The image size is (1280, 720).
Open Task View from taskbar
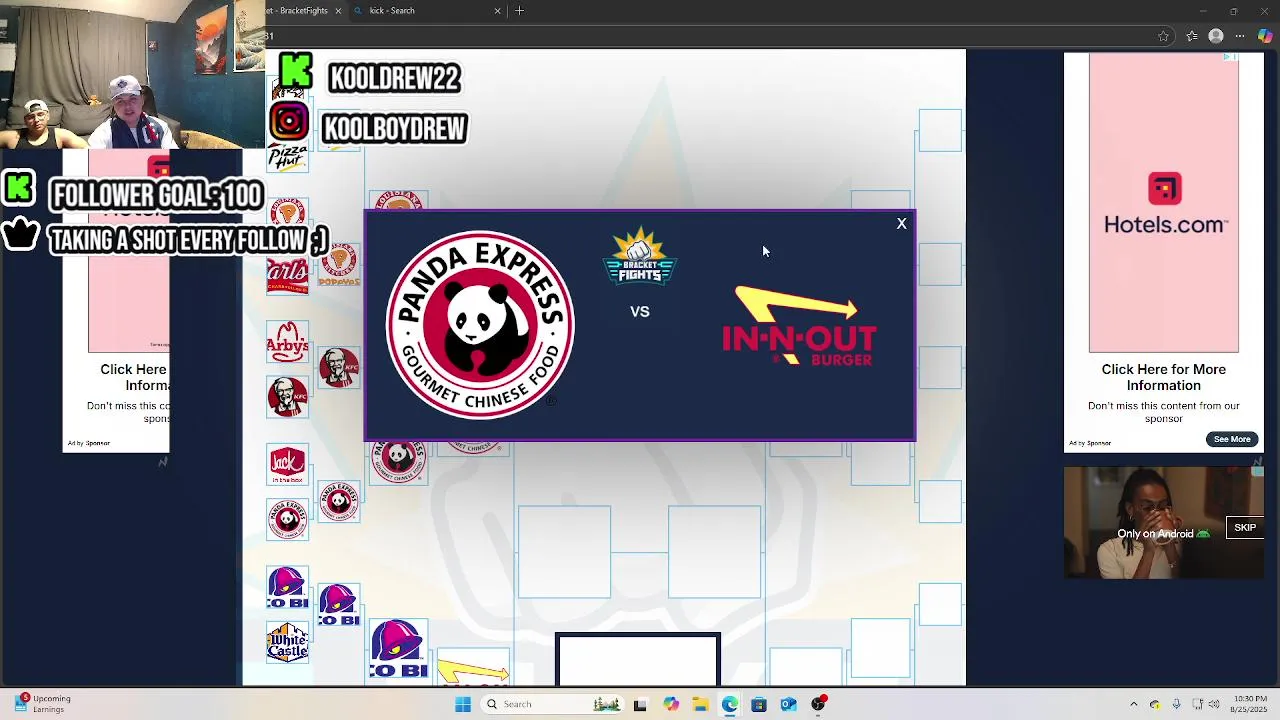[x=640, y=704]
